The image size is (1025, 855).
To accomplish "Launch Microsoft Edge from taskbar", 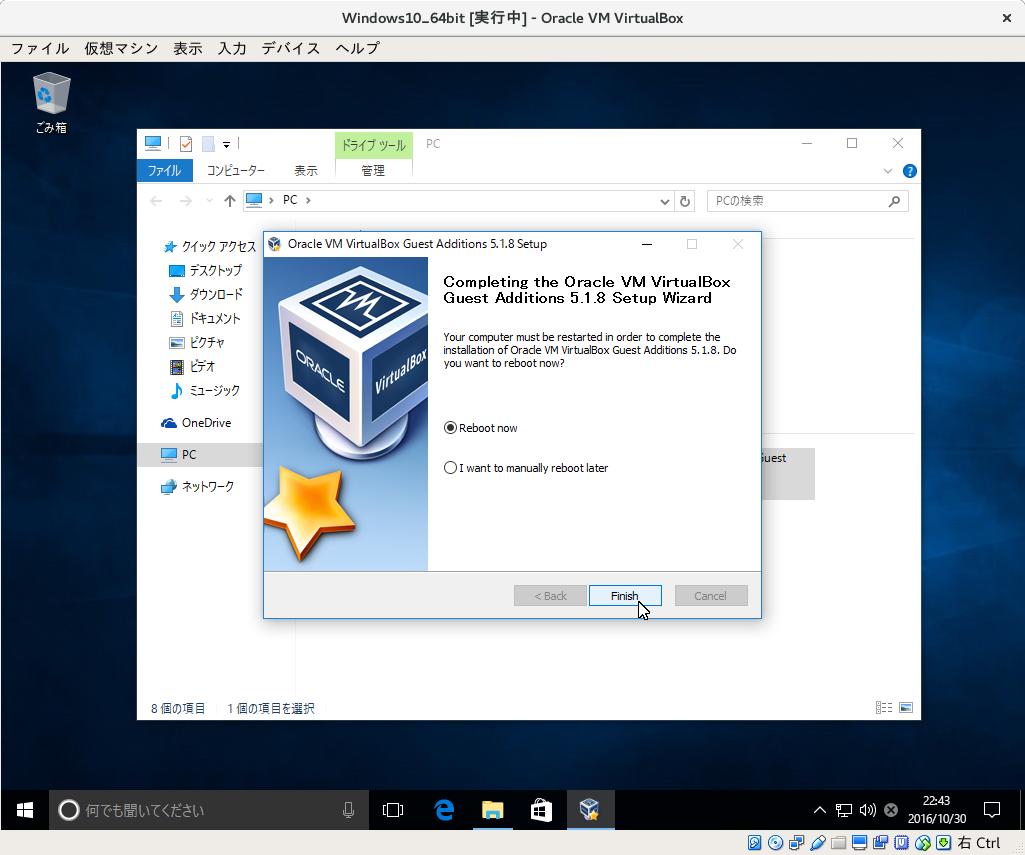I will (x=445, y=811).
